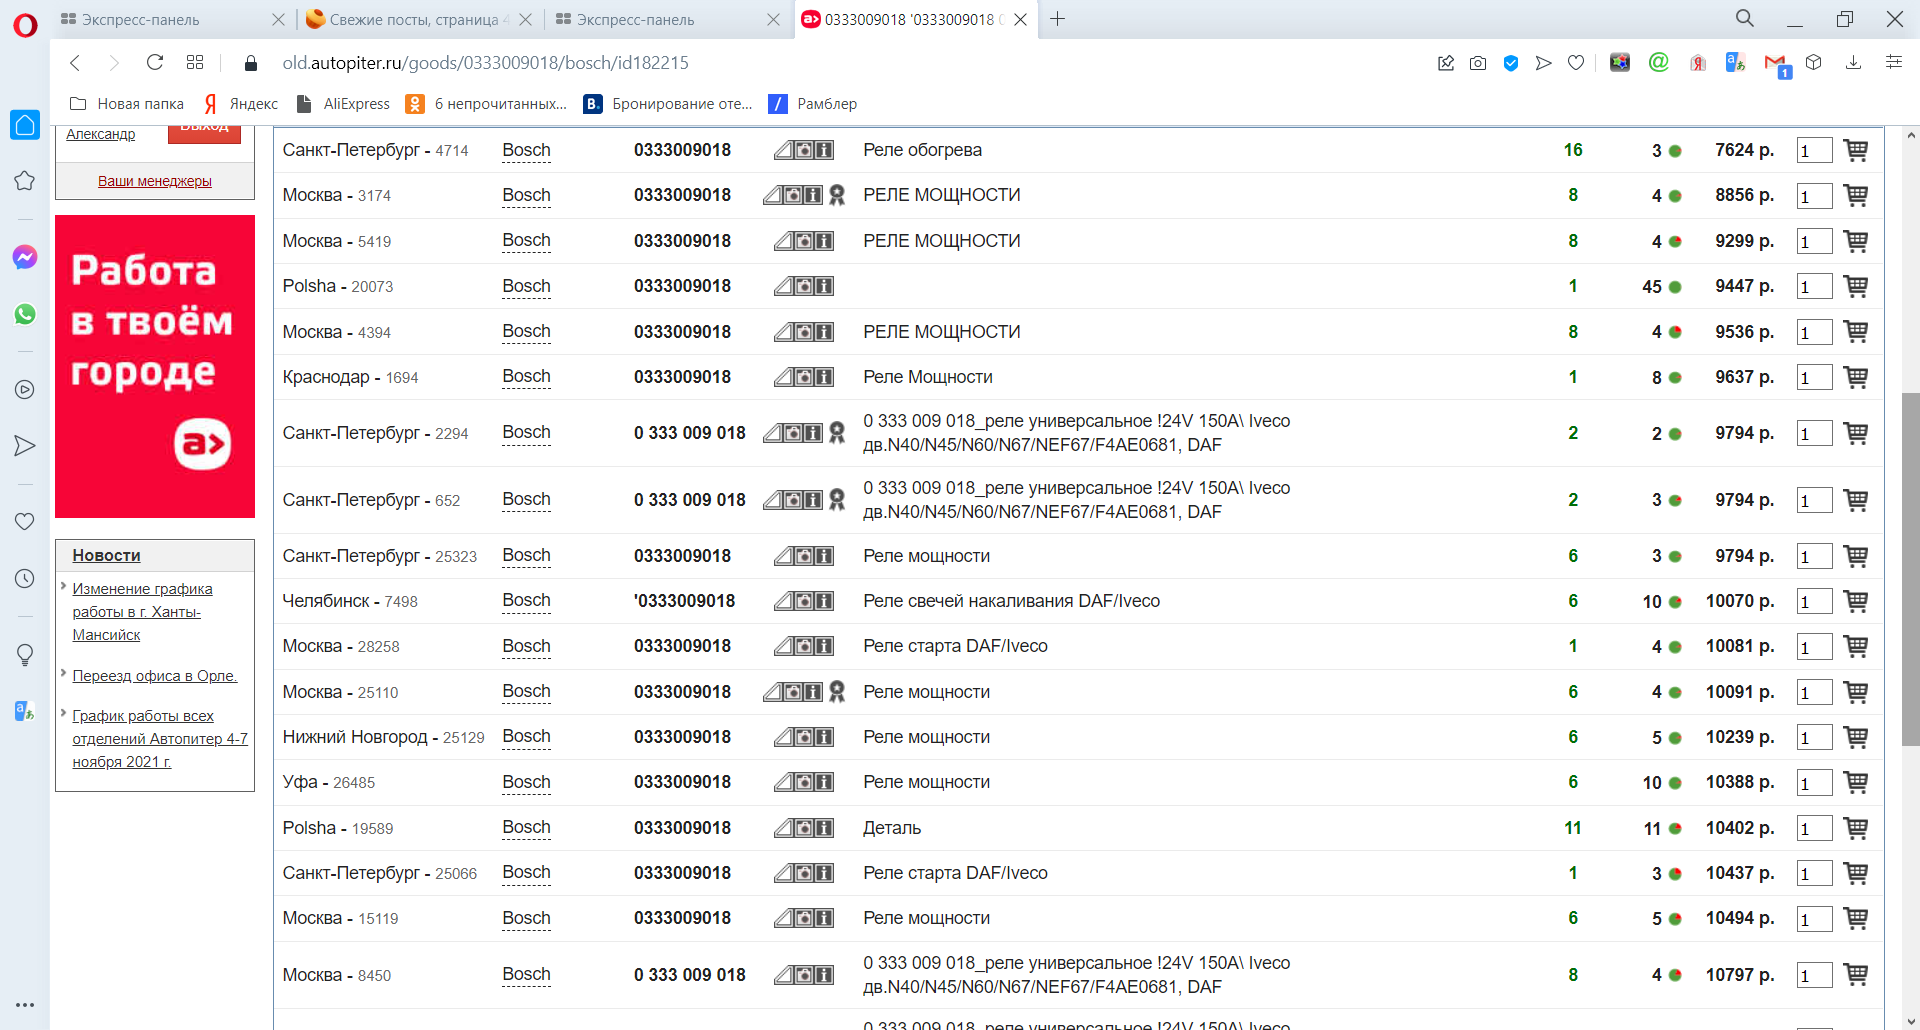The width and height of the screenshot is (1920, 1030).
Task: Click the scrollbar up arrow
Action: pos(1910,135)
